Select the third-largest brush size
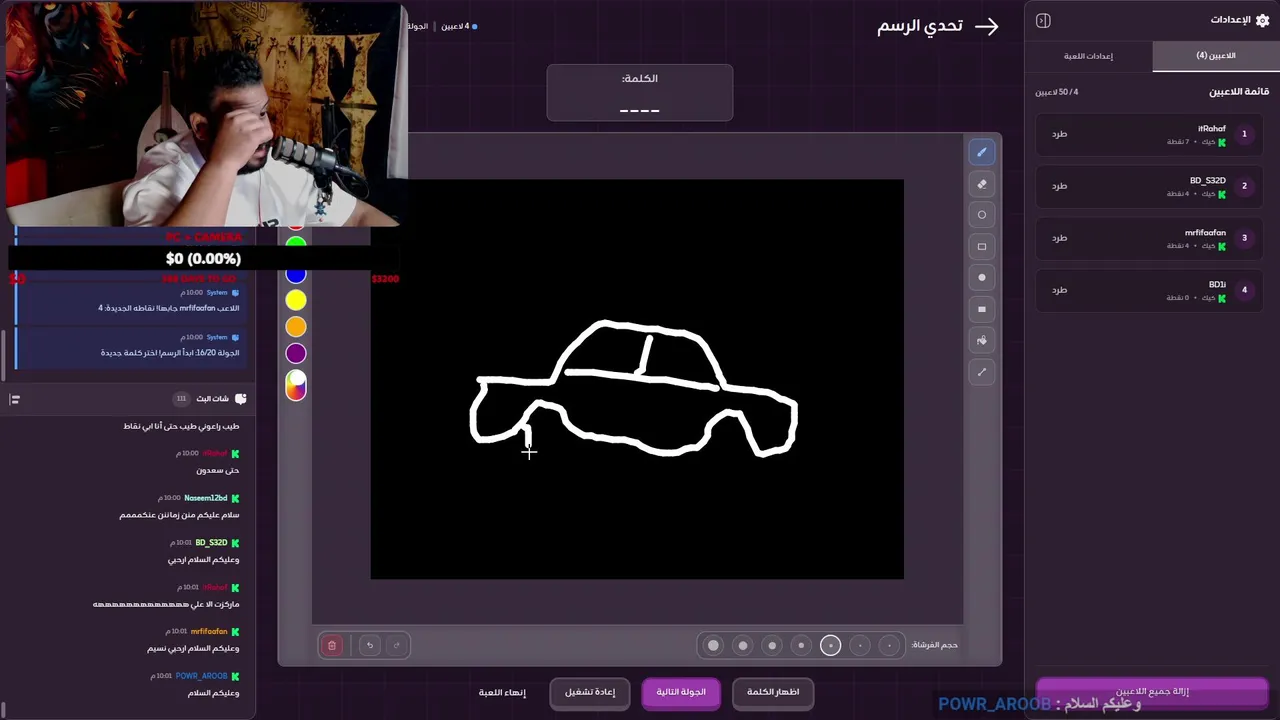 772,645
